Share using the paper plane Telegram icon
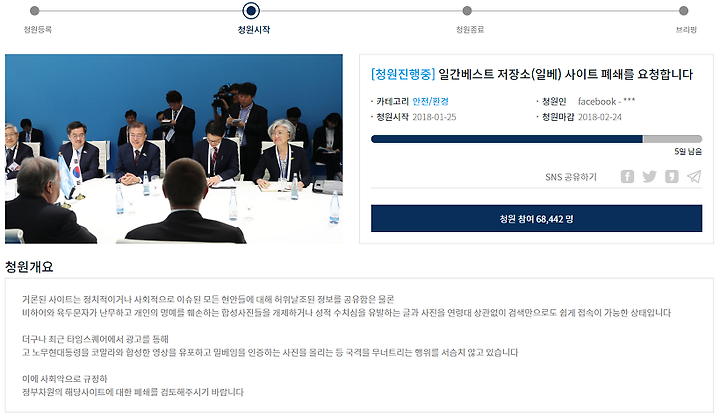This screenshot has width=720, height=417. (x=694, y=176)
